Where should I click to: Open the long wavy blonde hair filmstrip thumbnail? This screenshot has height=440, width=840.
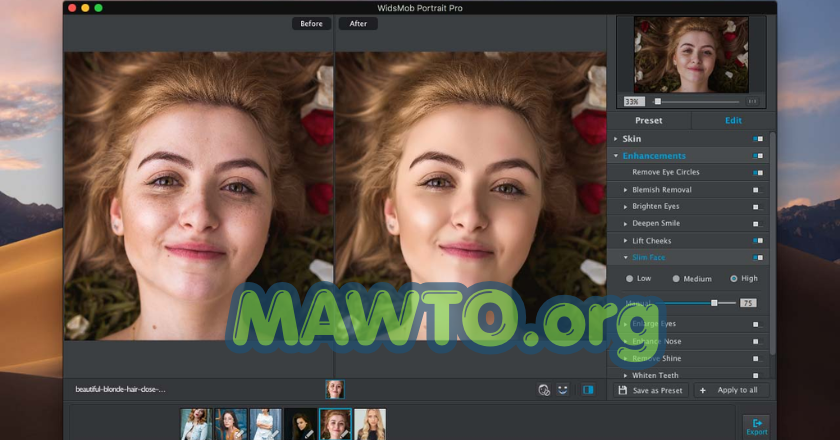[x=370, y=424]
